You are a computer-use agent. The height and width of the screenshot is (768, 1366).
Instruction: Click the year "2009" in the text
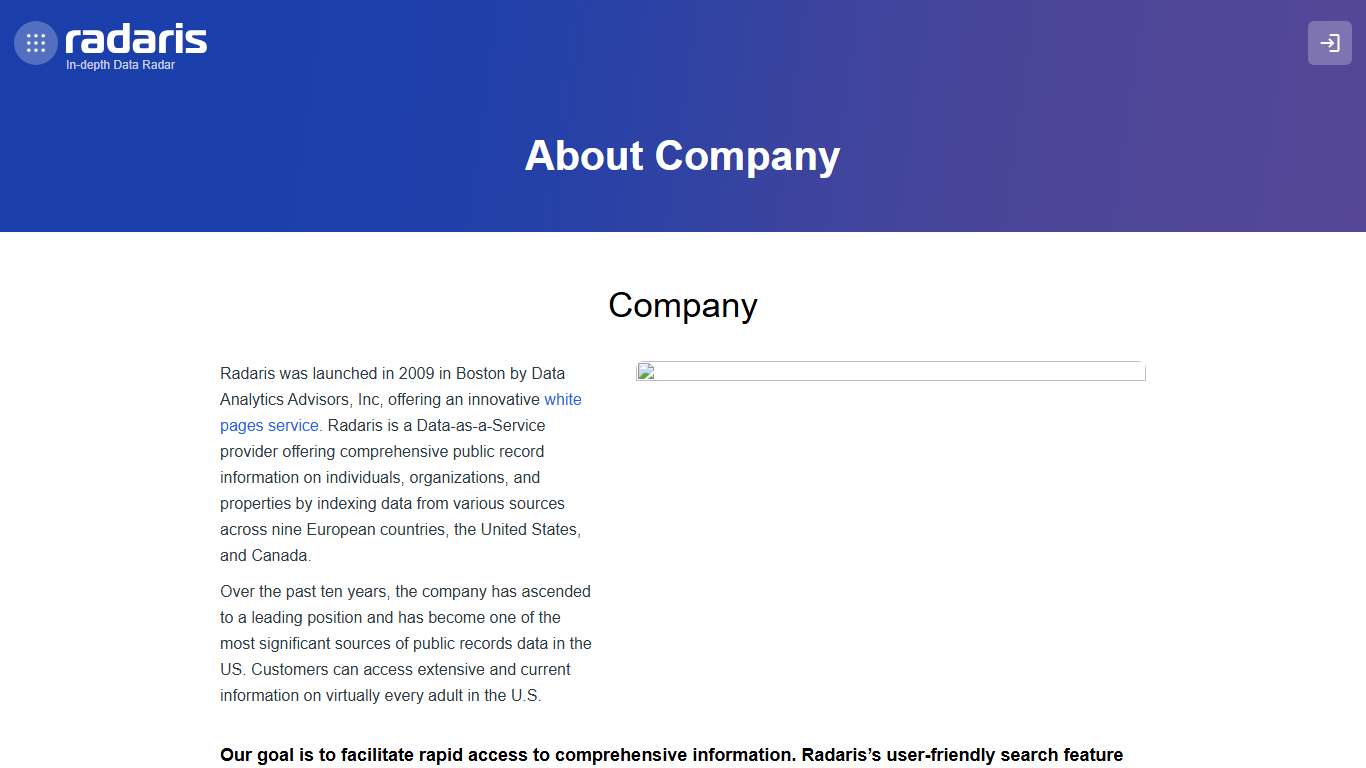tap(416, 373)
